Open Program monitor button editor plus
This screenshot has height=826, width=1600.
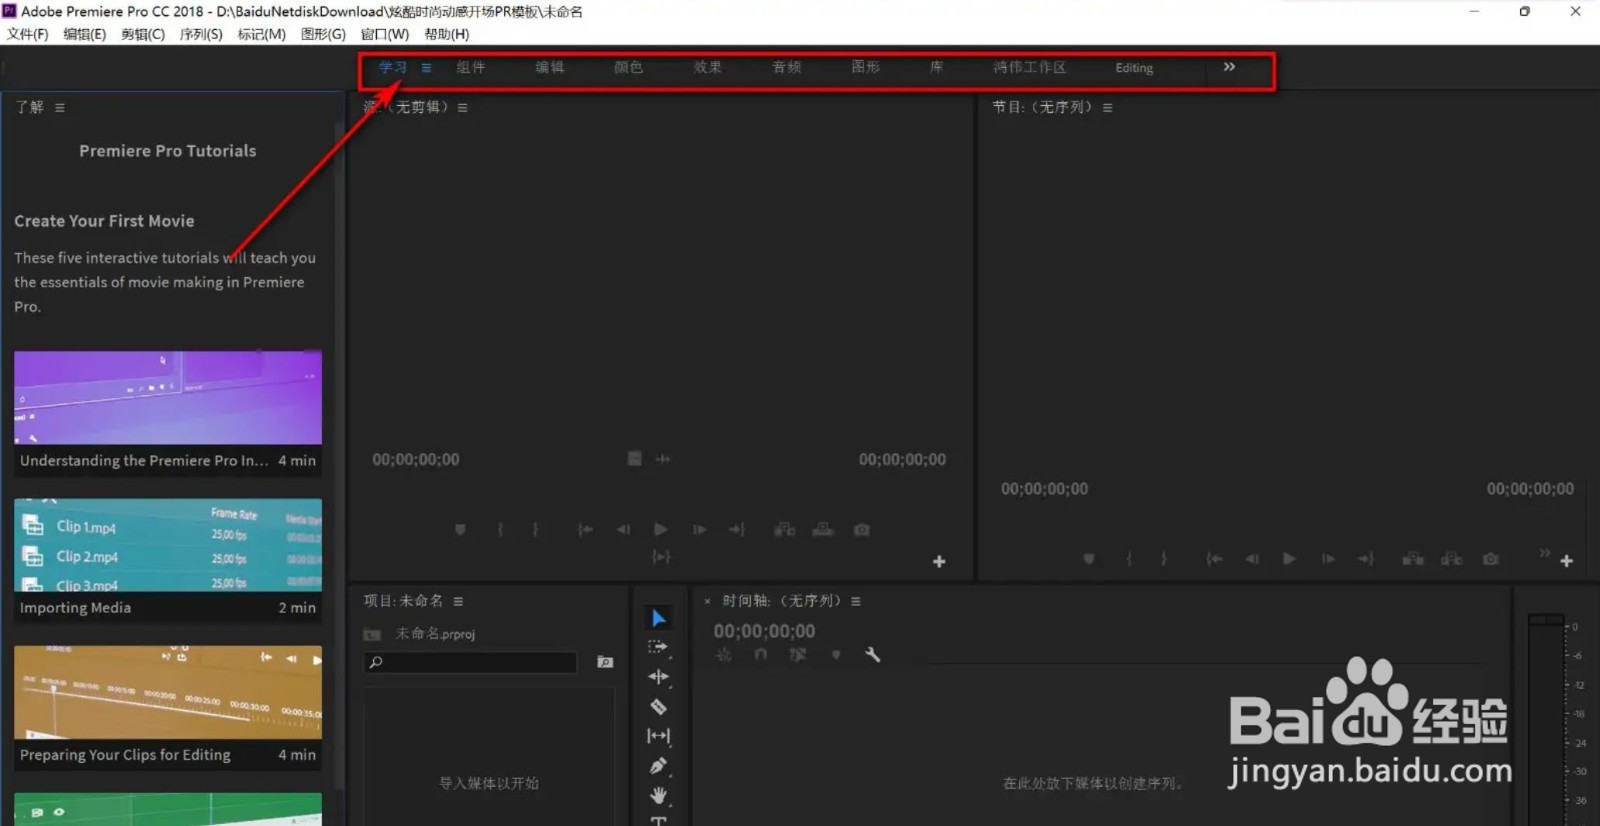[x=1567, y=562]
